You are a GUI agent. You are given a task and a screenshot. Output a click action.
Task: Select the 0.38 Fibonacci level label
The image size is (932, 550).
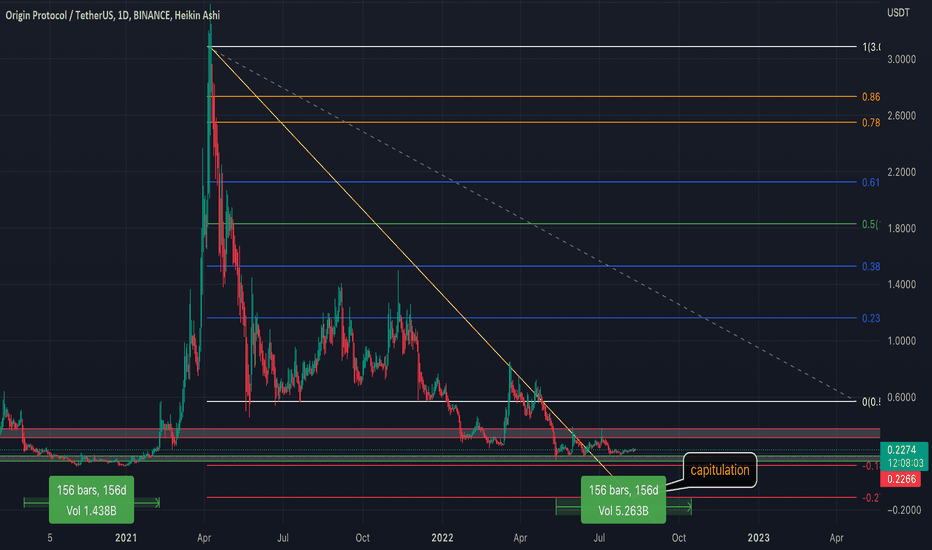click(x=871, y=266)
